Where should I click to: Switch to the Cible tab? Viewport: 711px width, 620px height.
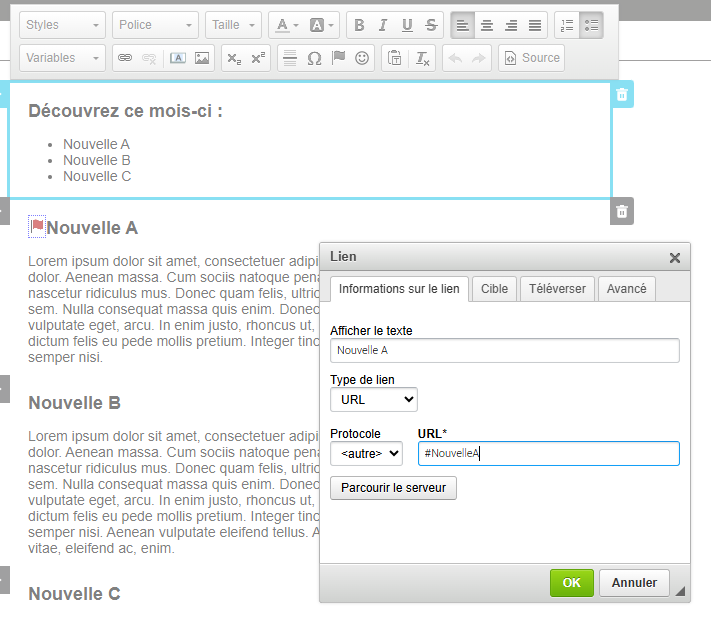pyautogui.click(x=494, y=288)
